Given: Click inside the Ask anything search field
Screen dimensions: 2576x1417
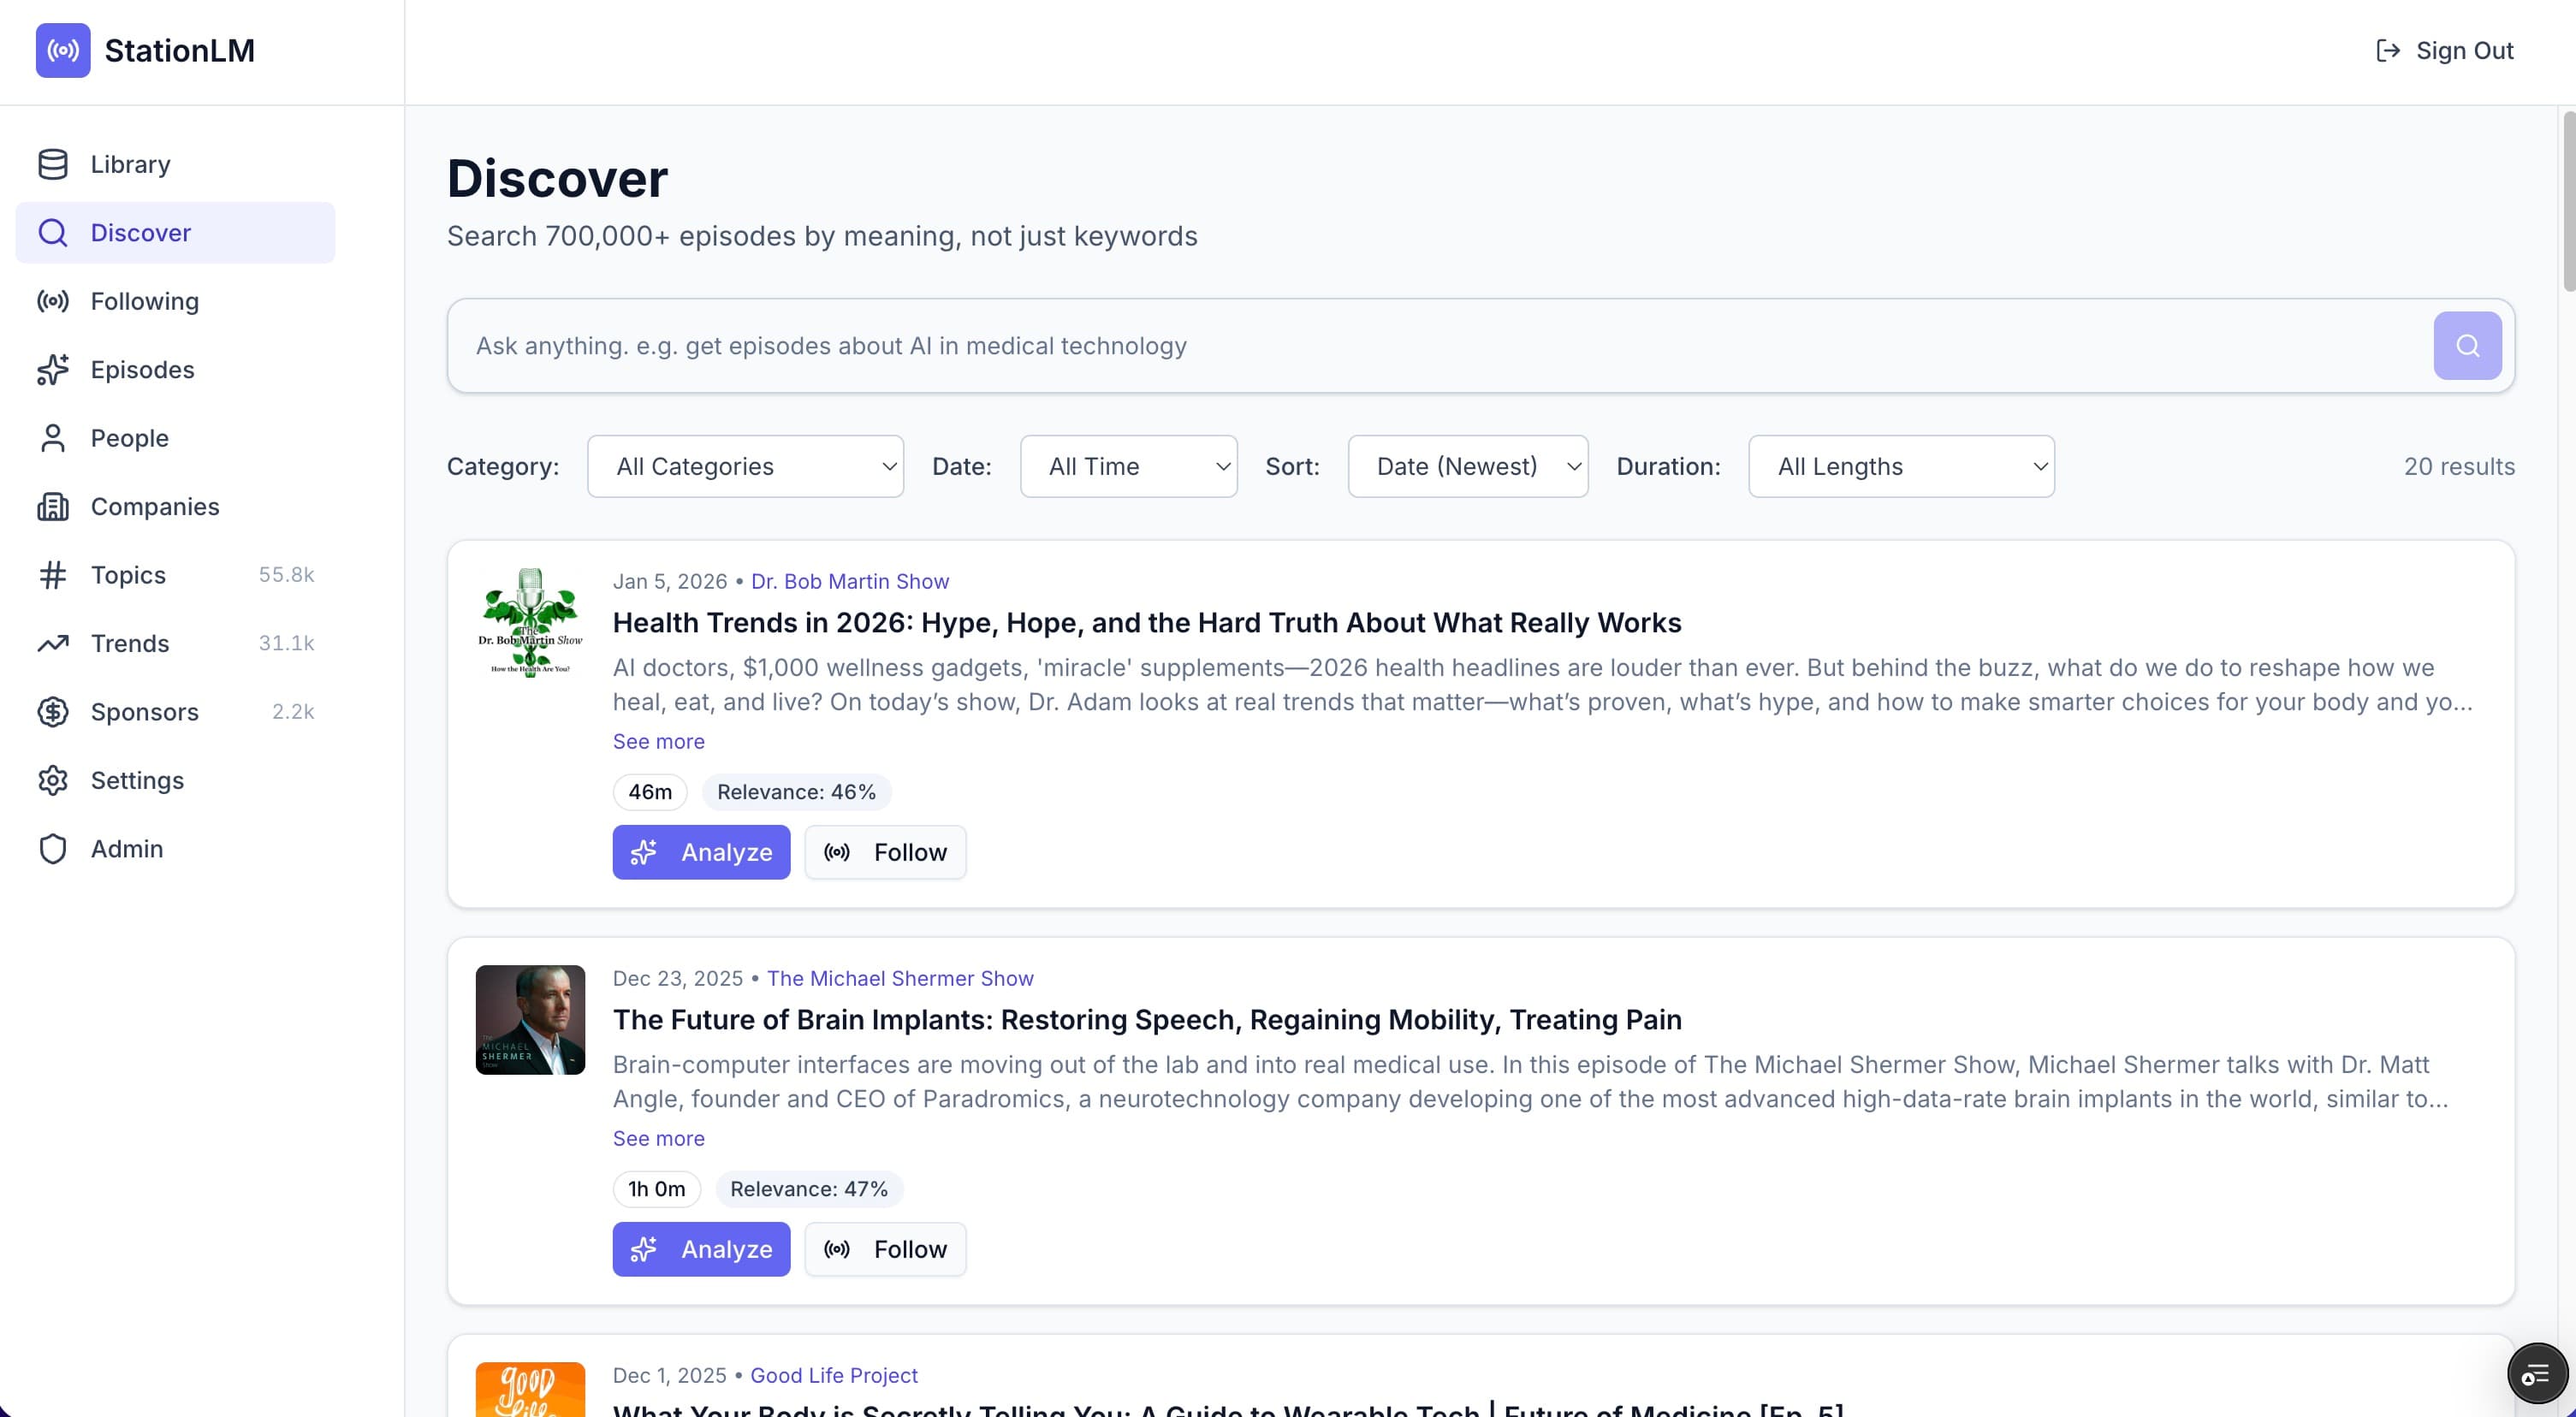Looking at the screenshot, I should (x=1200, y=345).
